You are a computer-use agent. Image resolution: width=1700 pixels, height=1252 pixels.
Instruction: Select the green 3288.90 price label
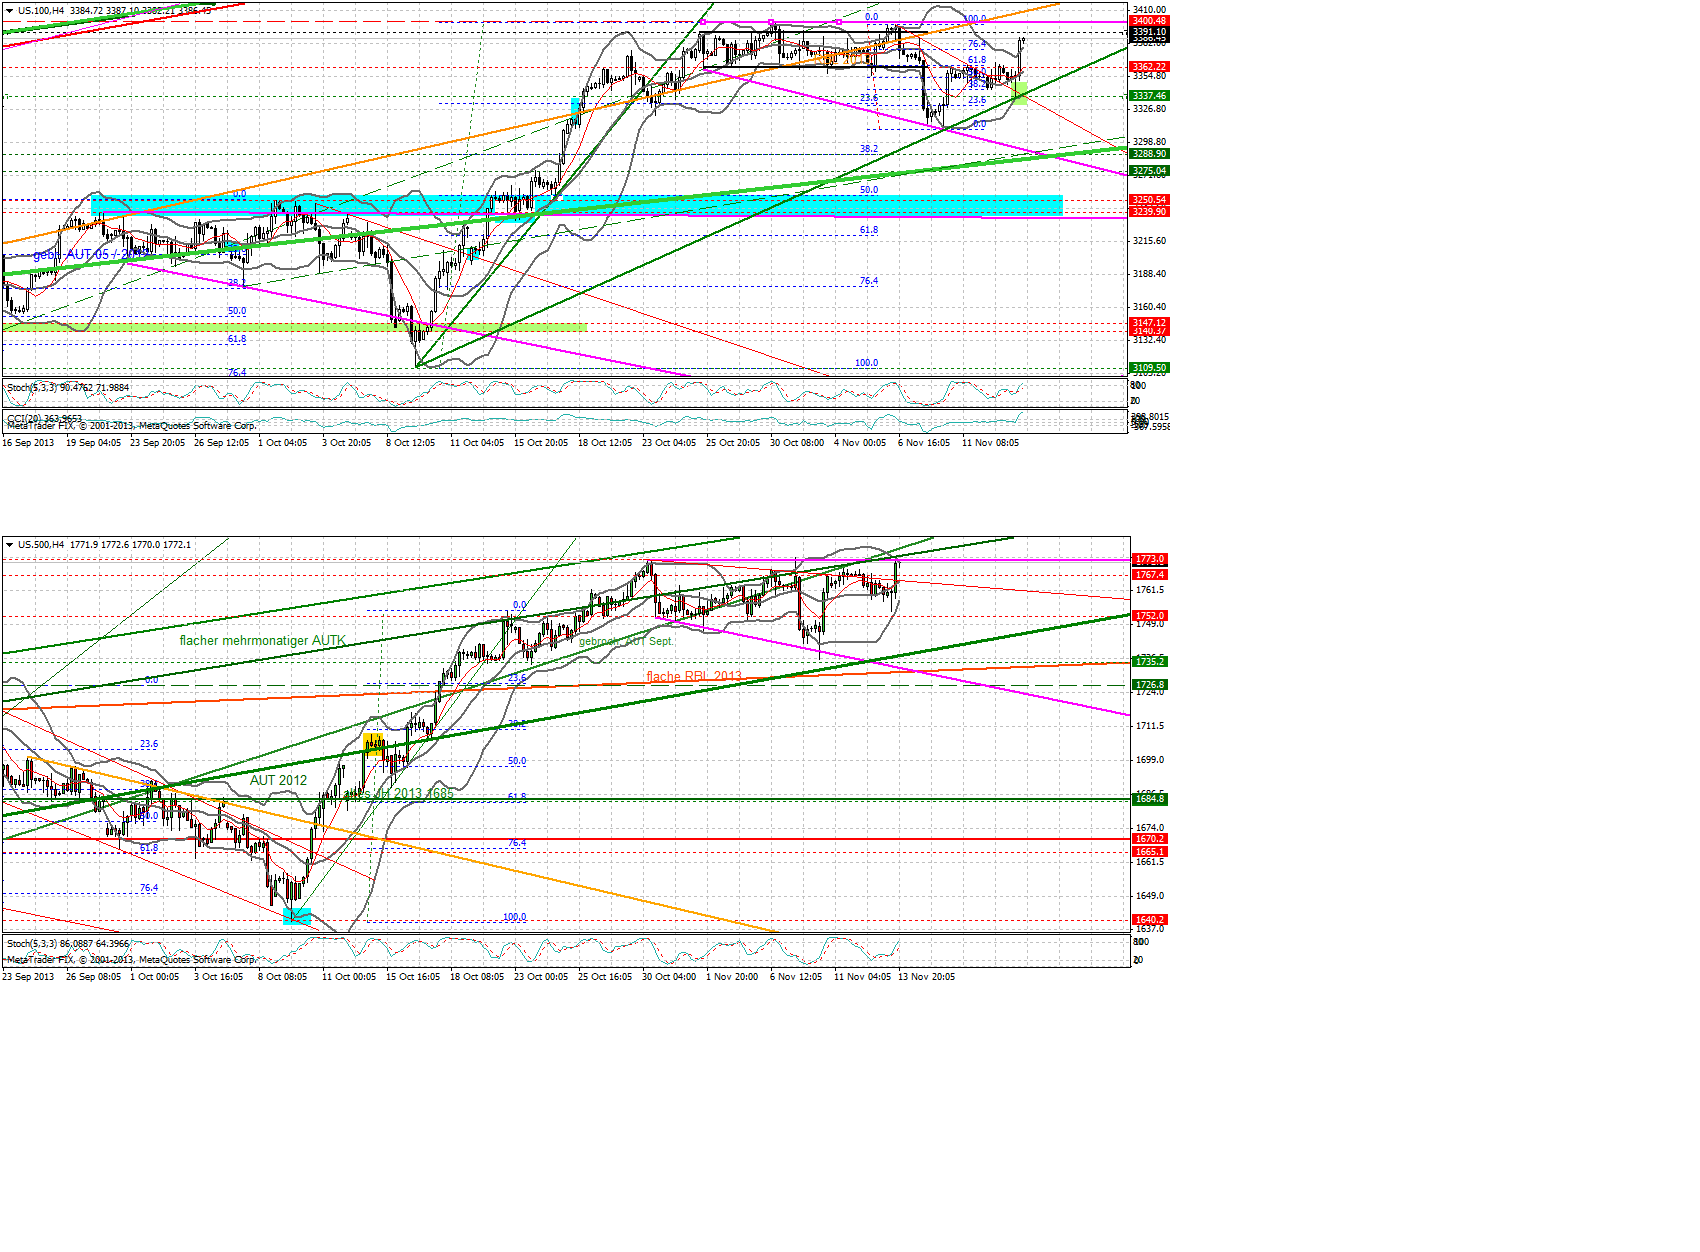[x=1149, y=154]
